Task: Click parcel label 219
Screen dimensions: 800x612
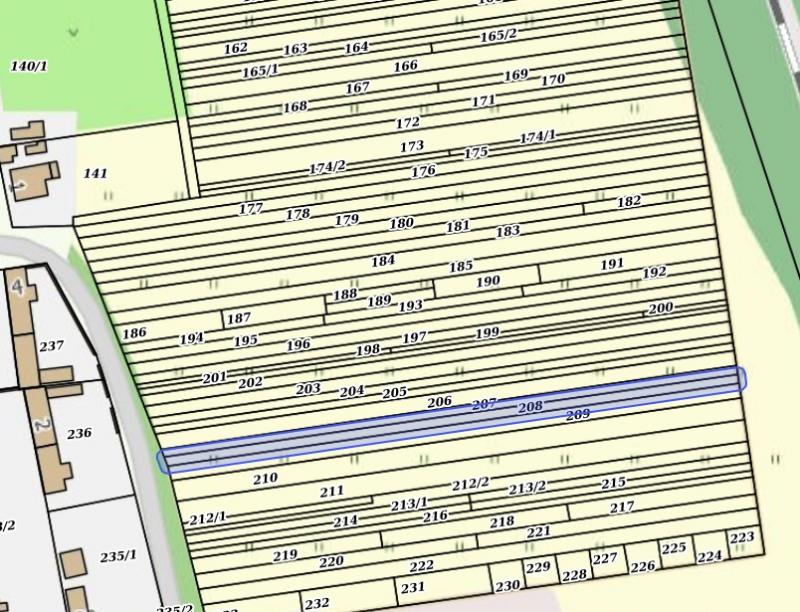Action: (x=285, y=555)
